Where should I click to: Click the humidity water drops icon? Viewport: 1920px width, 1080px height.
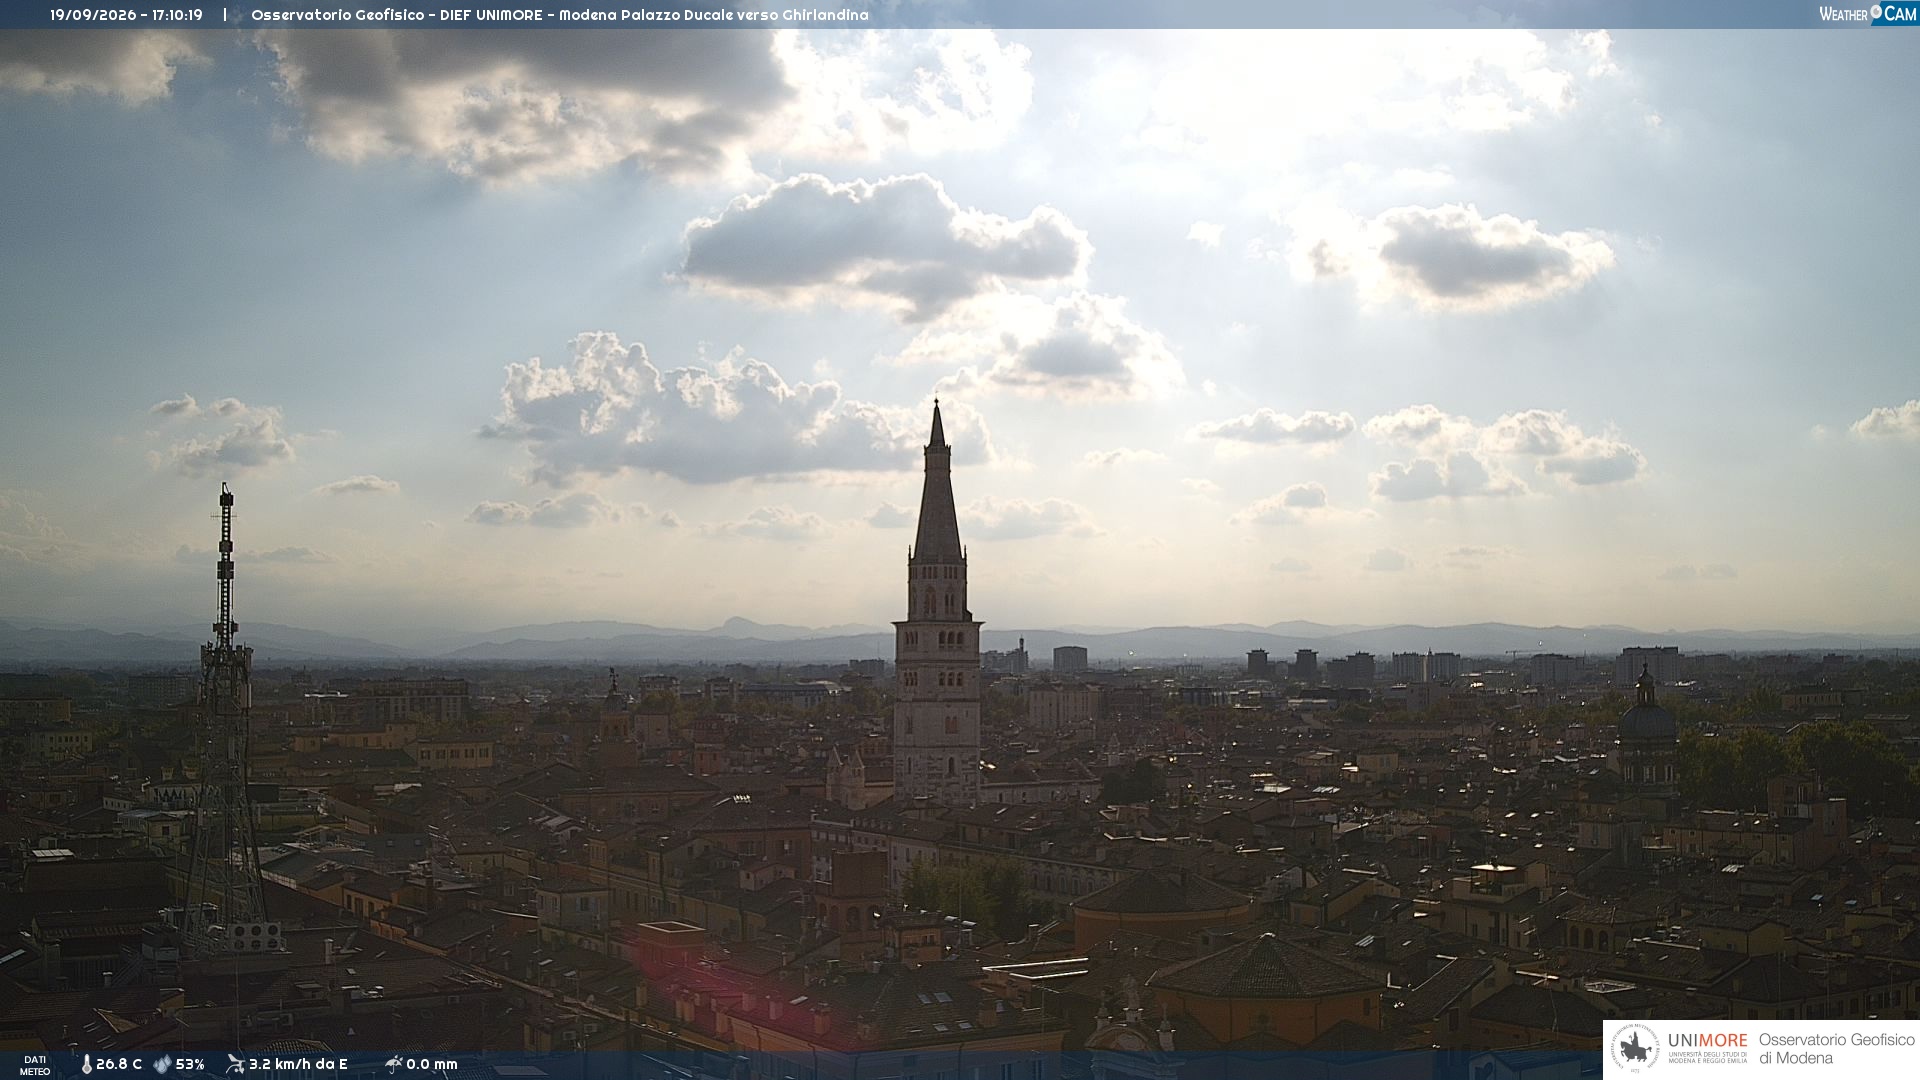(x=162, y=1064)
